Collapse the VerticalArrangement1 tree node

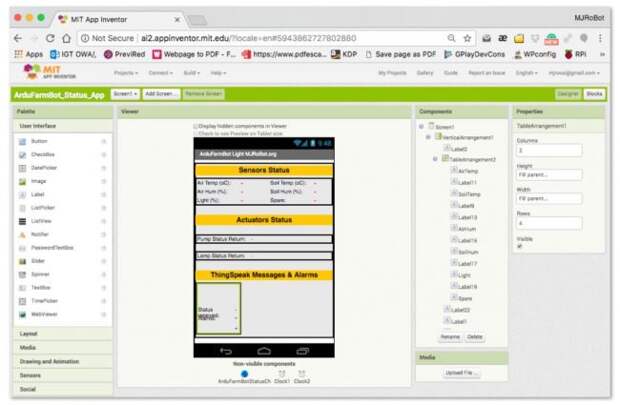pyautogui.click(x=428, y=137)
